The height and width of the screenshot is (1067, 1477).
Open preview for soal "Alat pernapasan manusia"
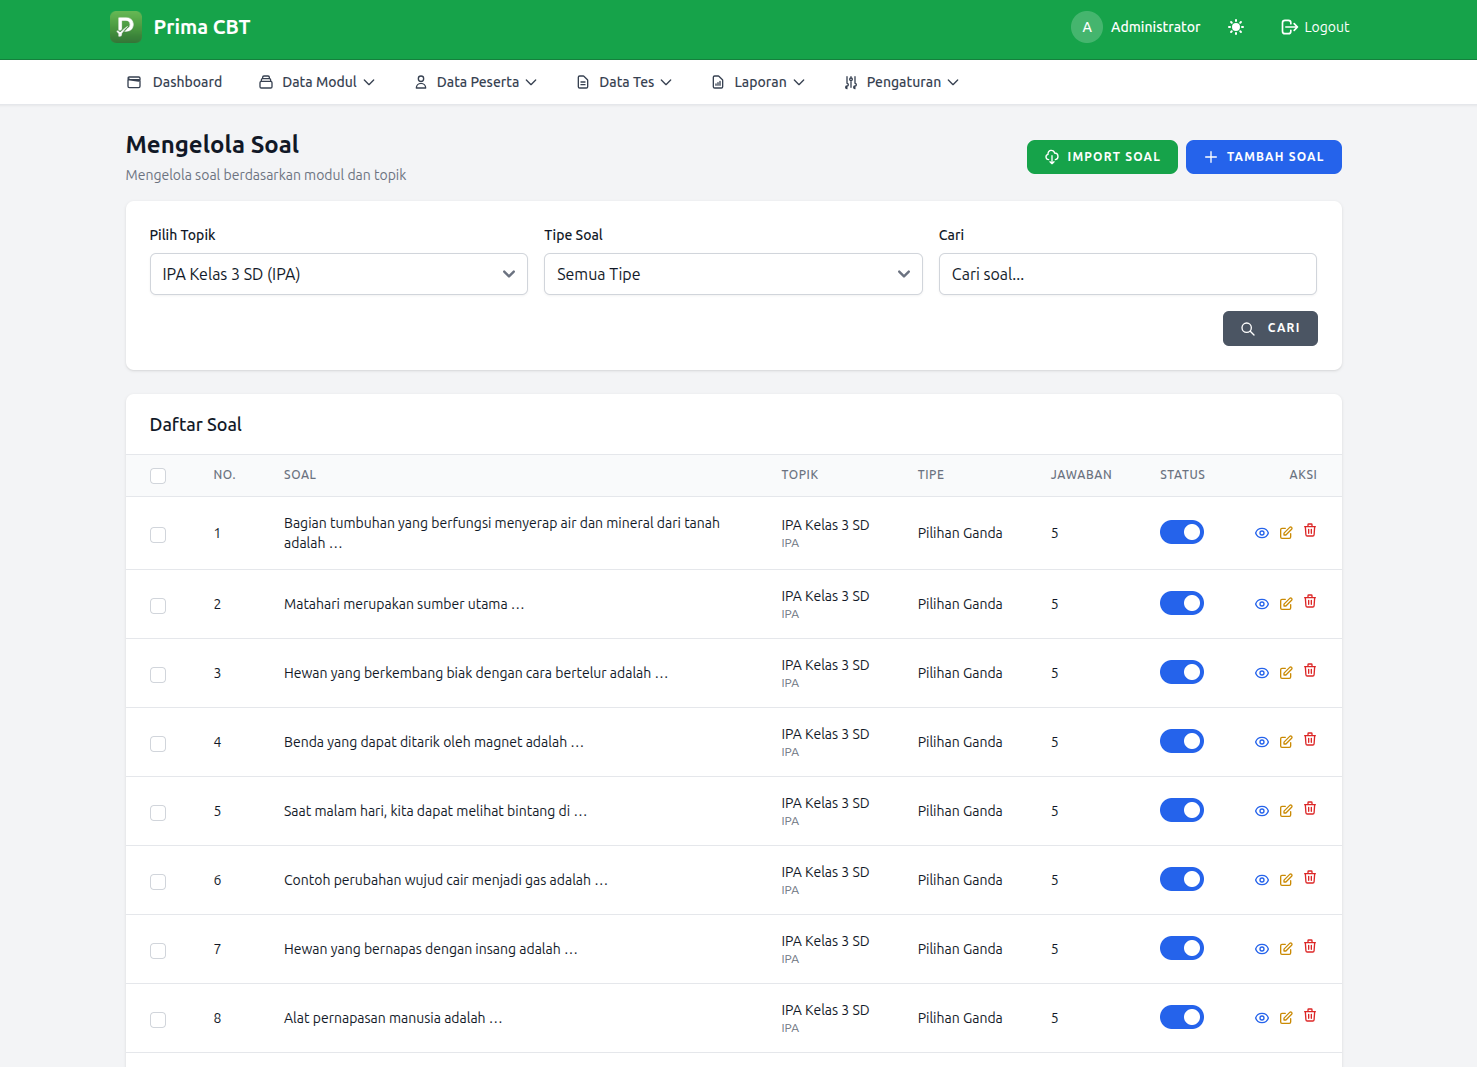click(1261, 1017)
